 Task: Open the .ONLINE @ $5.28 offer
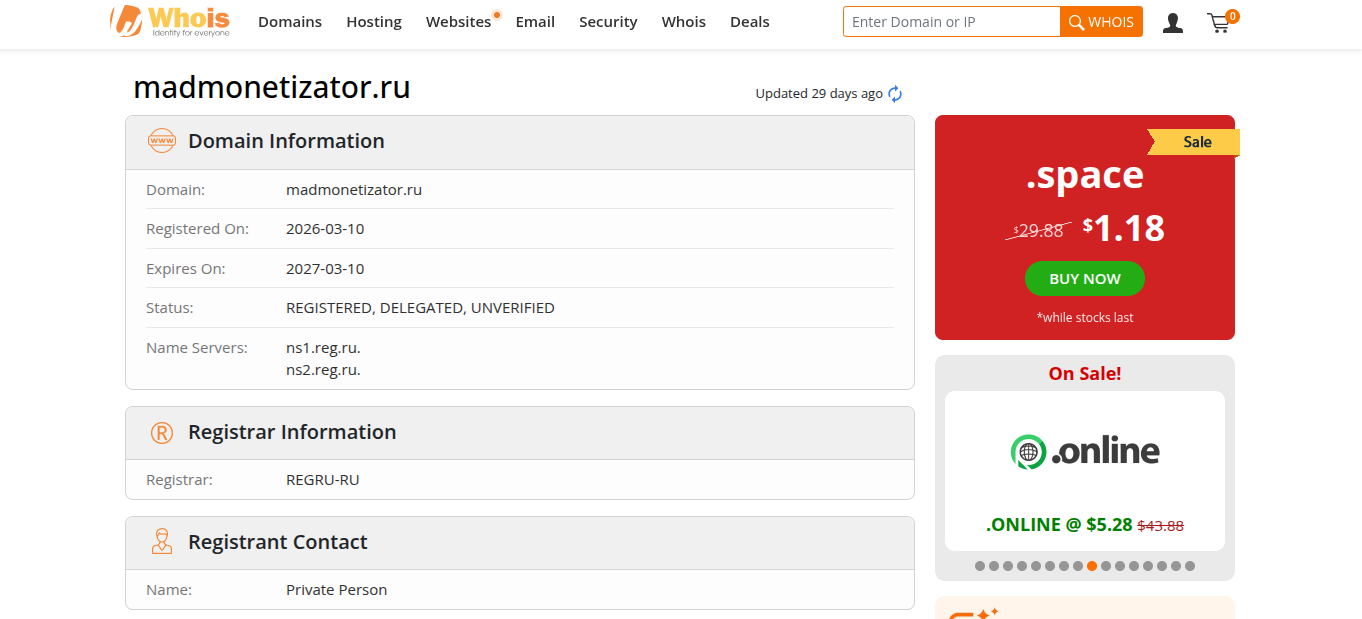[x=1058, y=525]
